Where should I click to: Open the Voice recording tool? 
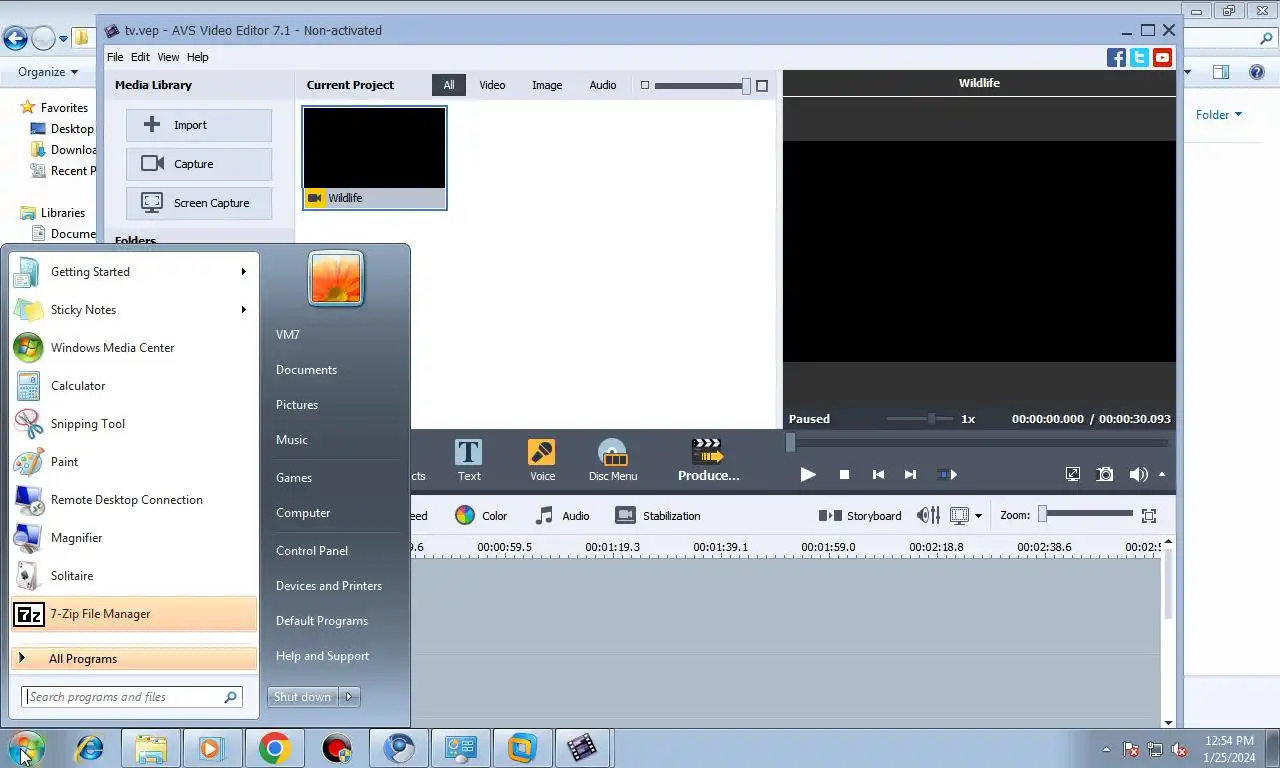pos(542,461)
